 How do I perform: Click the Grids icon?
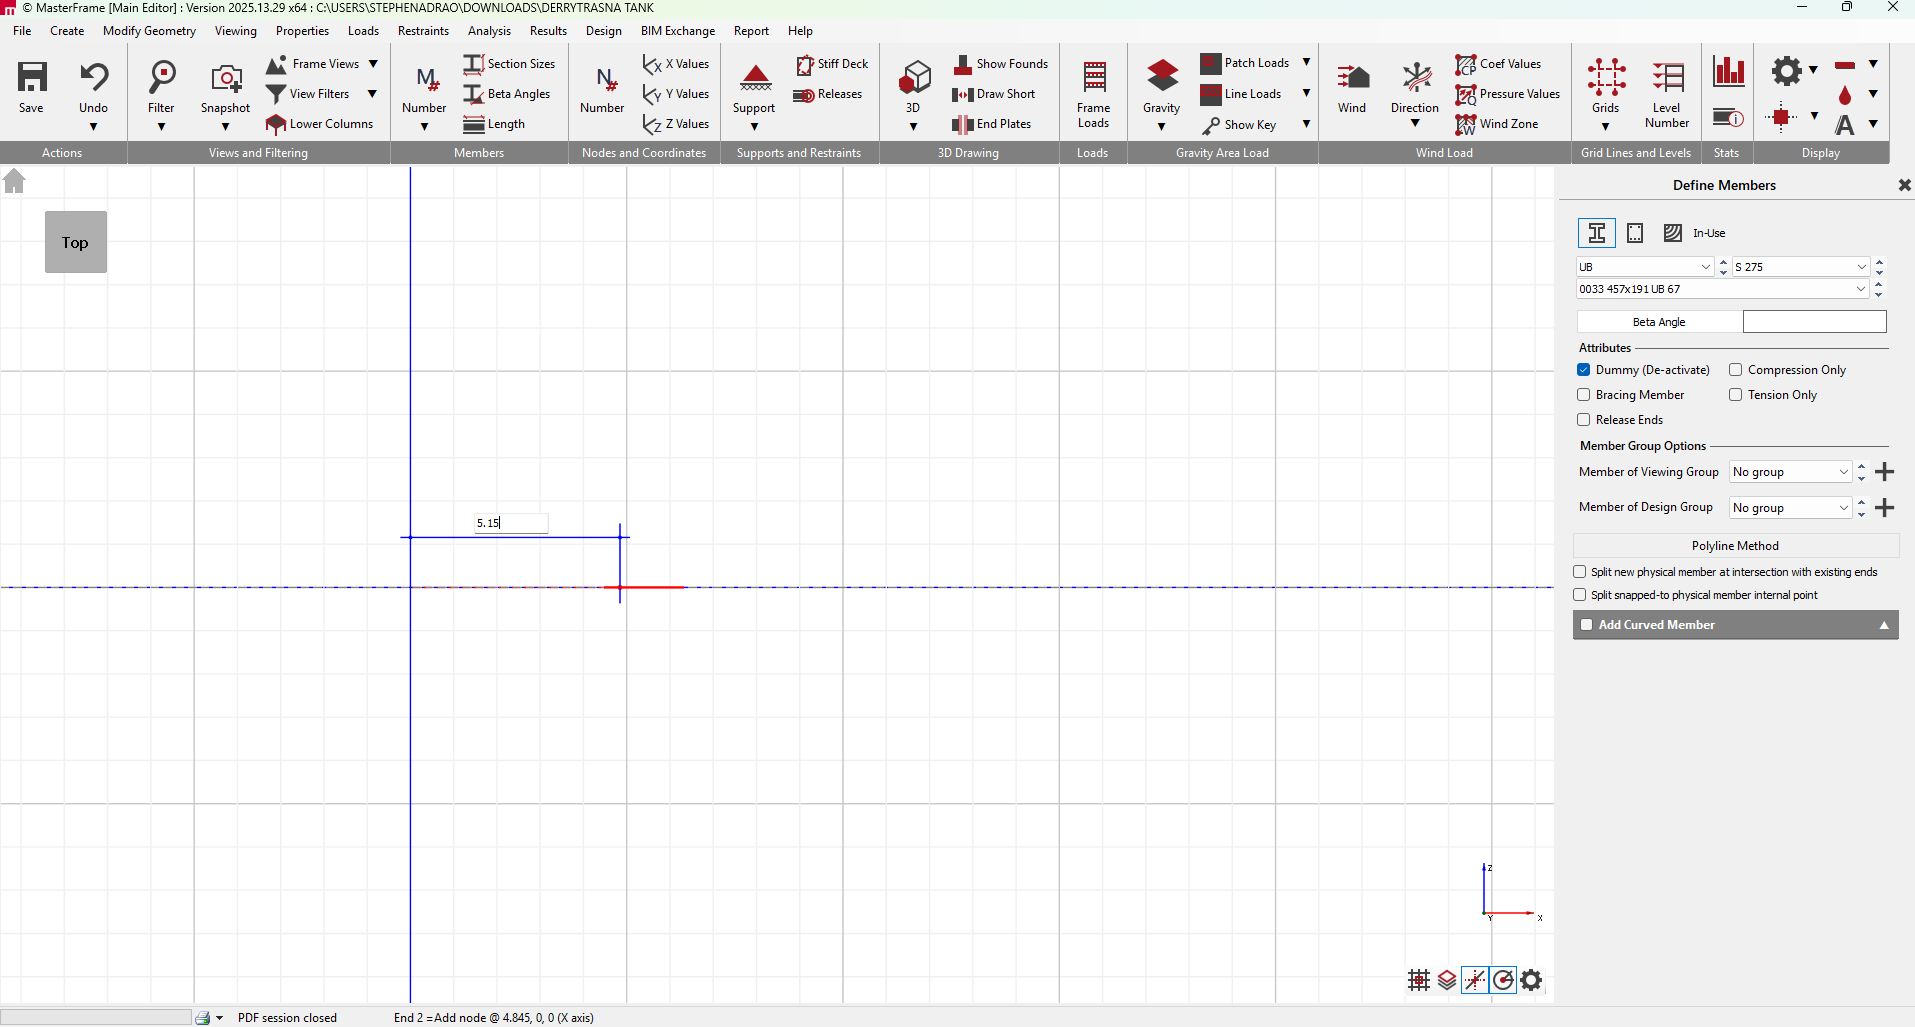(1605, 78)
